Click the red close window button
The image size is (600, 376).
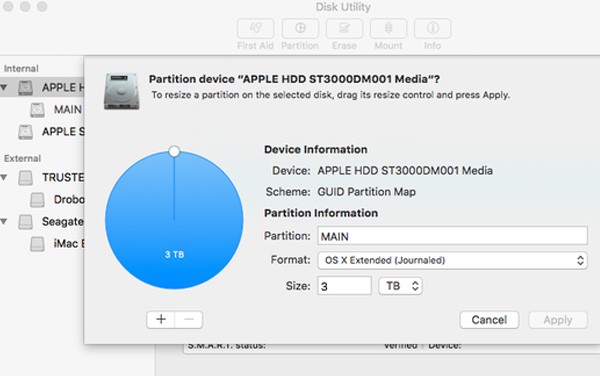pyautogui.click(x=8, y=7)
